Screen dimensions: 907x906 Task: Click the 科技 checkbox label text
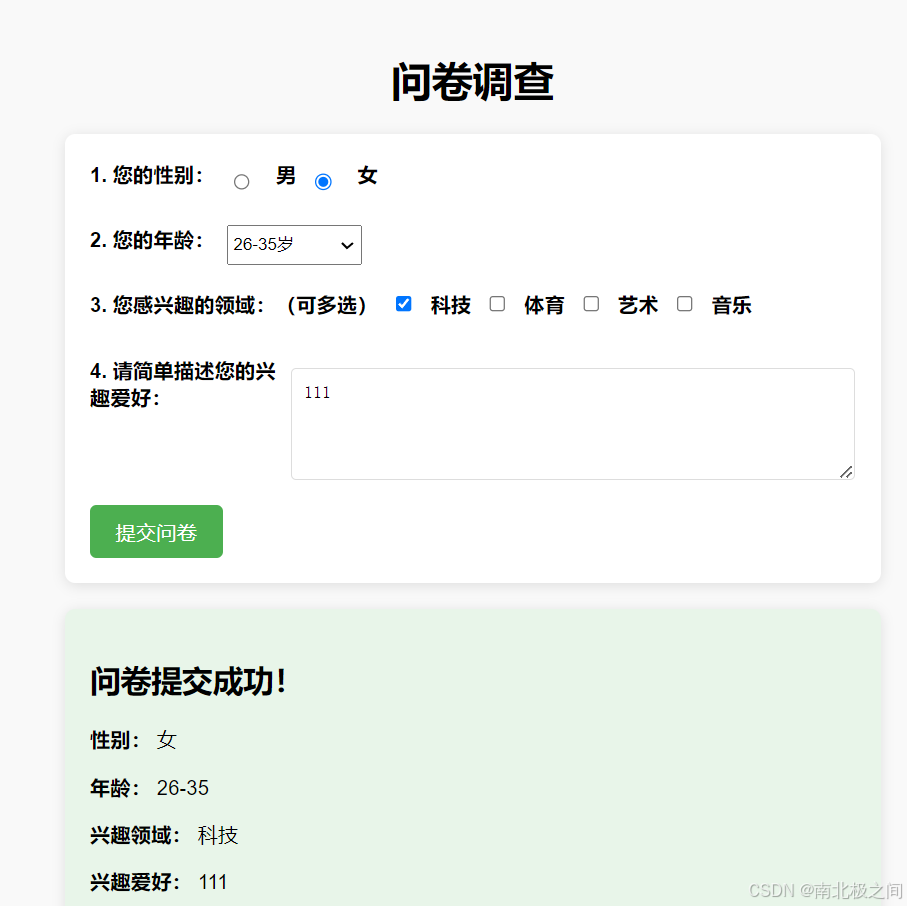pyautogui.click(x=451, y=305)
